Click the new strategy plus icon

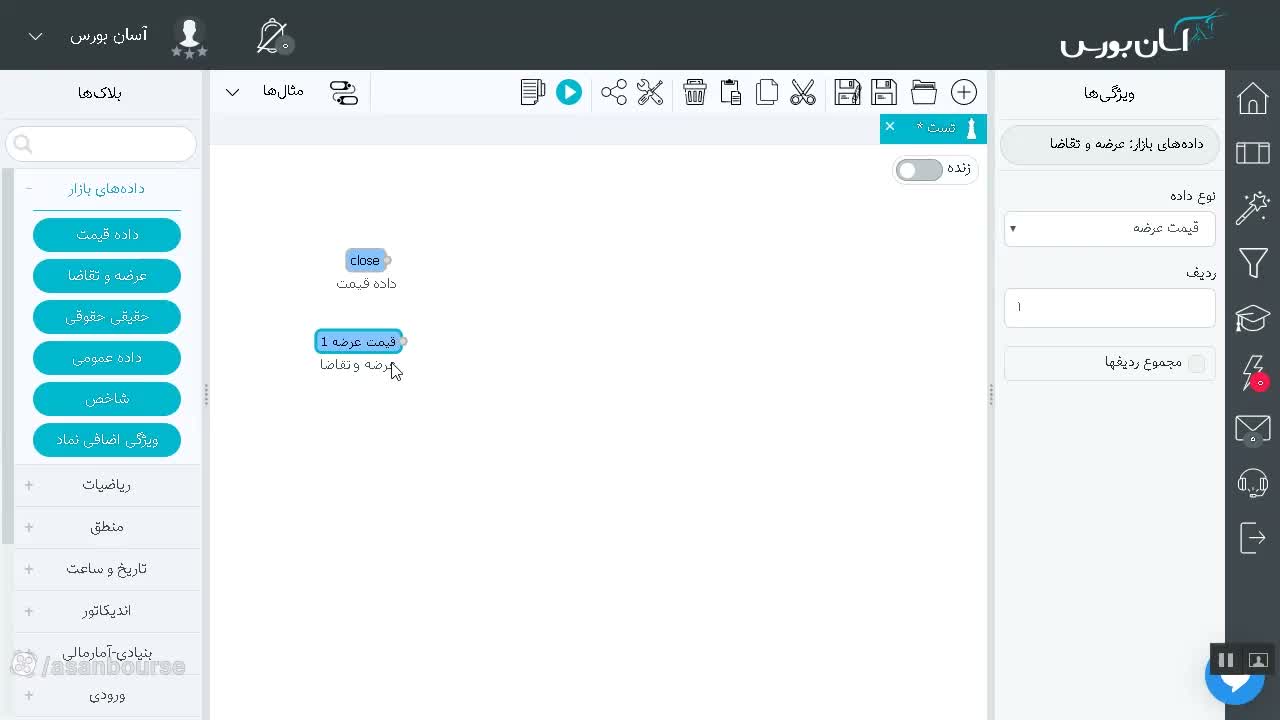[963, 92]
